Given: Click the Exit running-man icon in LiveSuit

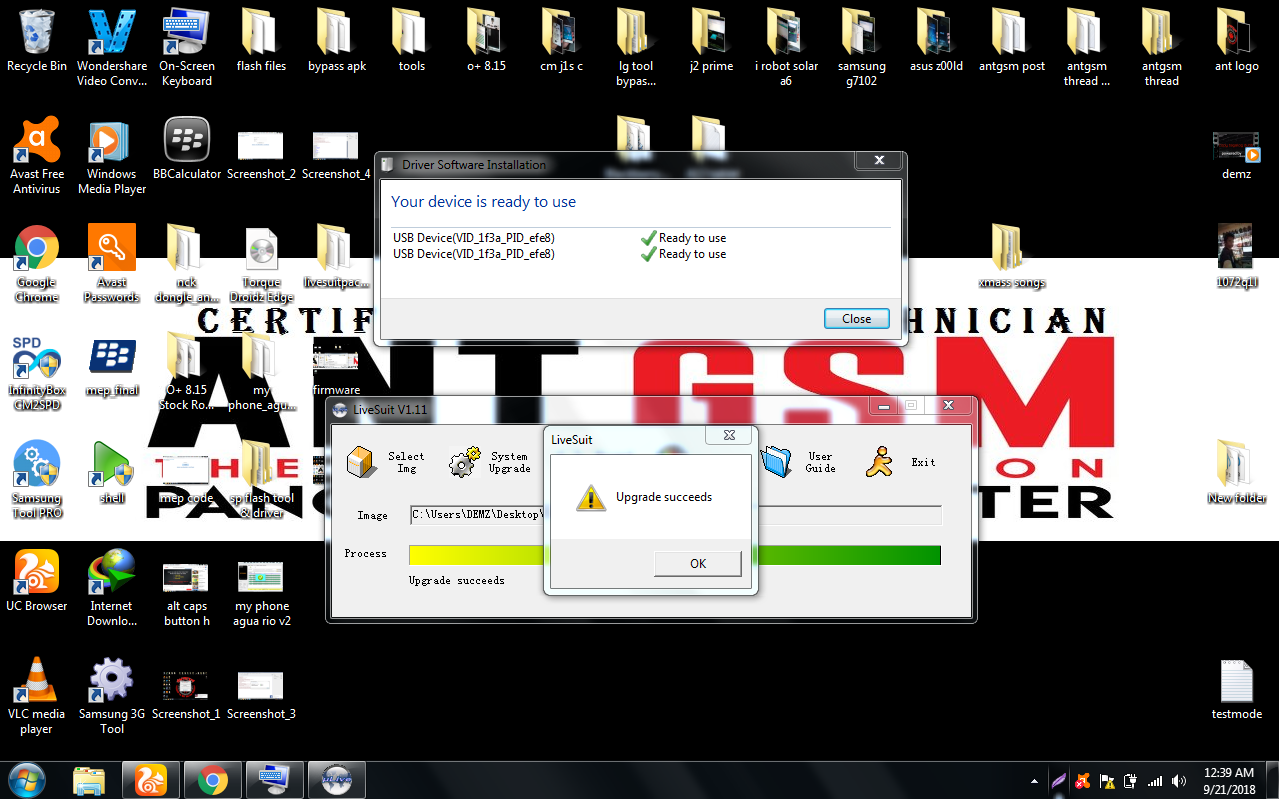Looking at the screenshot, I should pyautogui.click(x=879, y=462).
